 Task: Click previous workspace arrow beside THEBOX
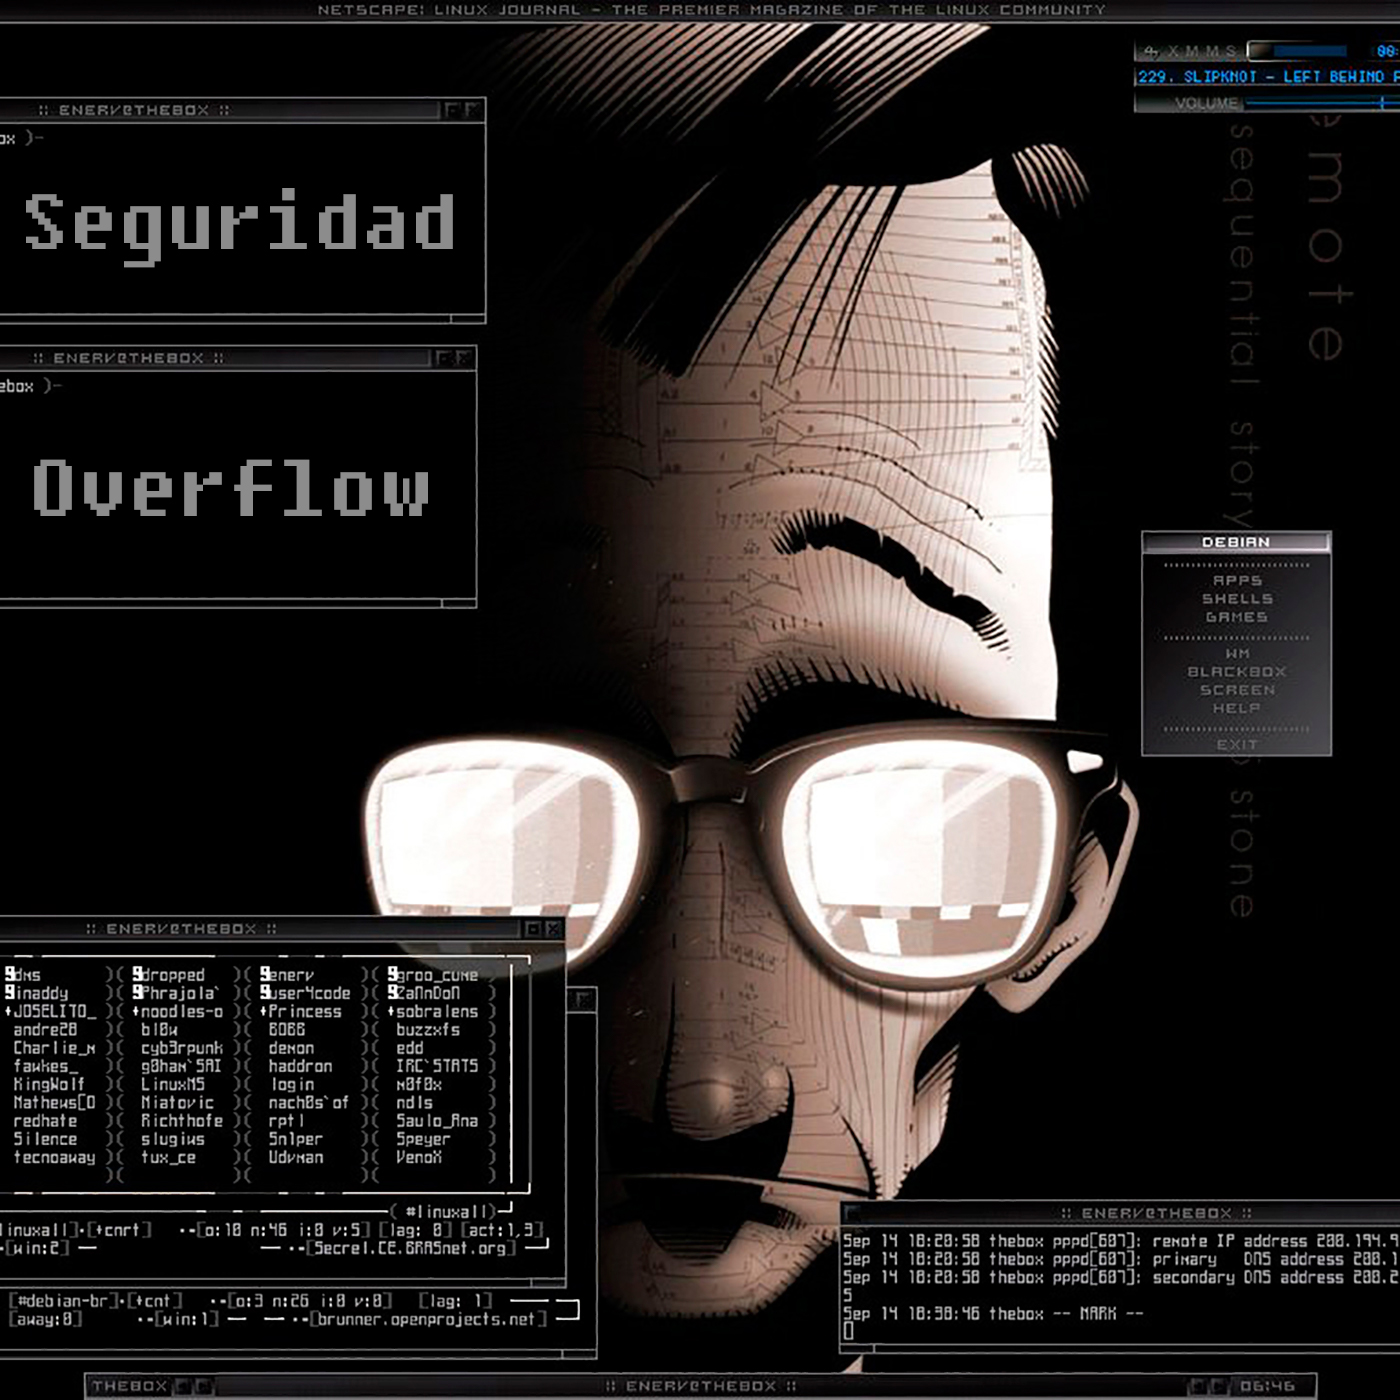pos(184,1386)
